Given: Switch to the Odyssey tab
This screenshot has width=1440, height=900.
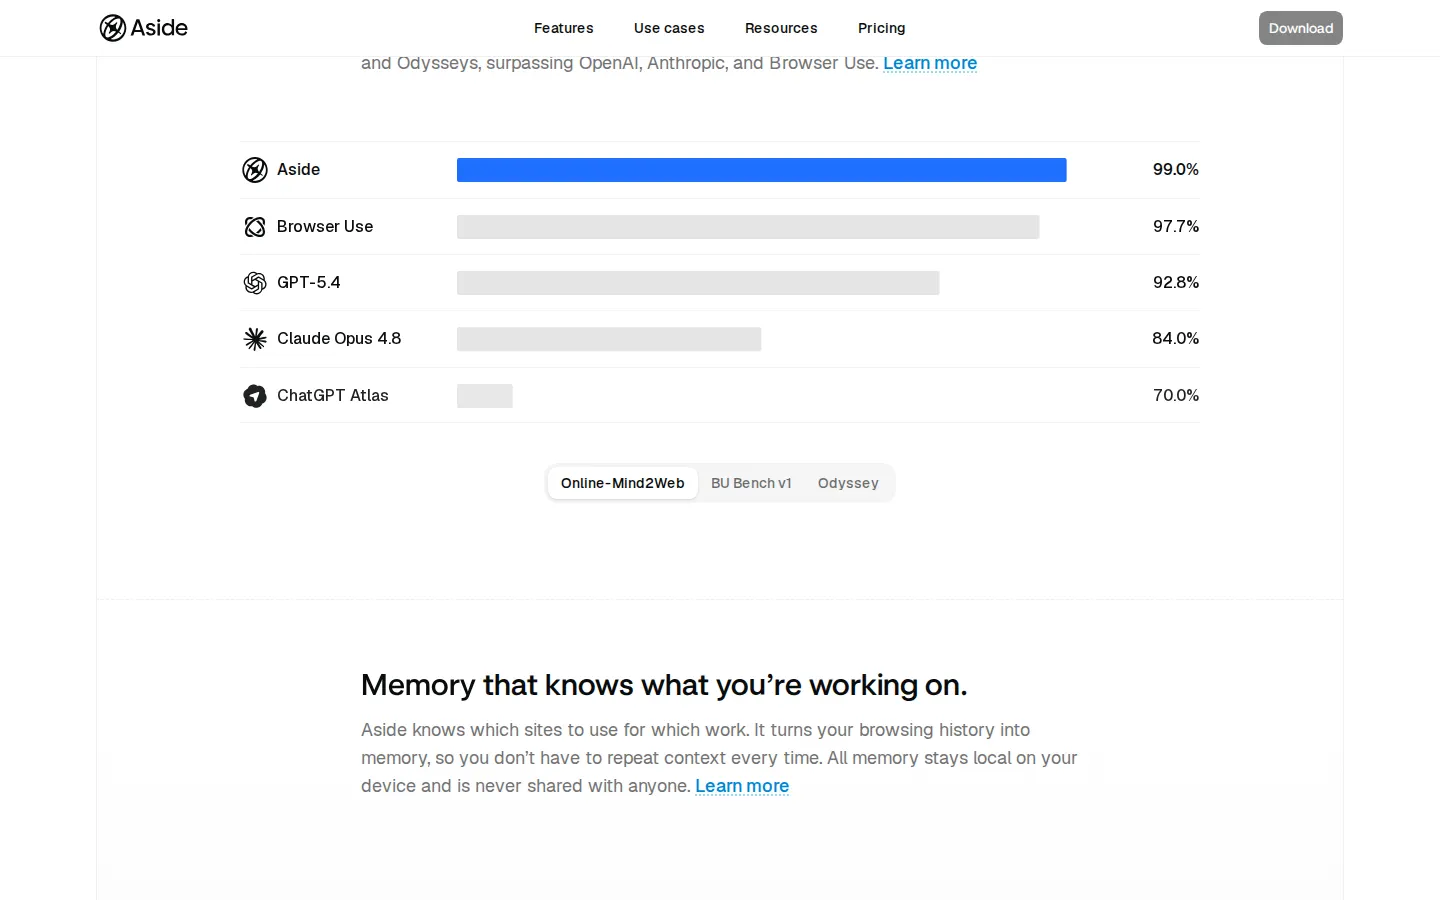Looking at the screenshot, I should [x=848, y=483].
